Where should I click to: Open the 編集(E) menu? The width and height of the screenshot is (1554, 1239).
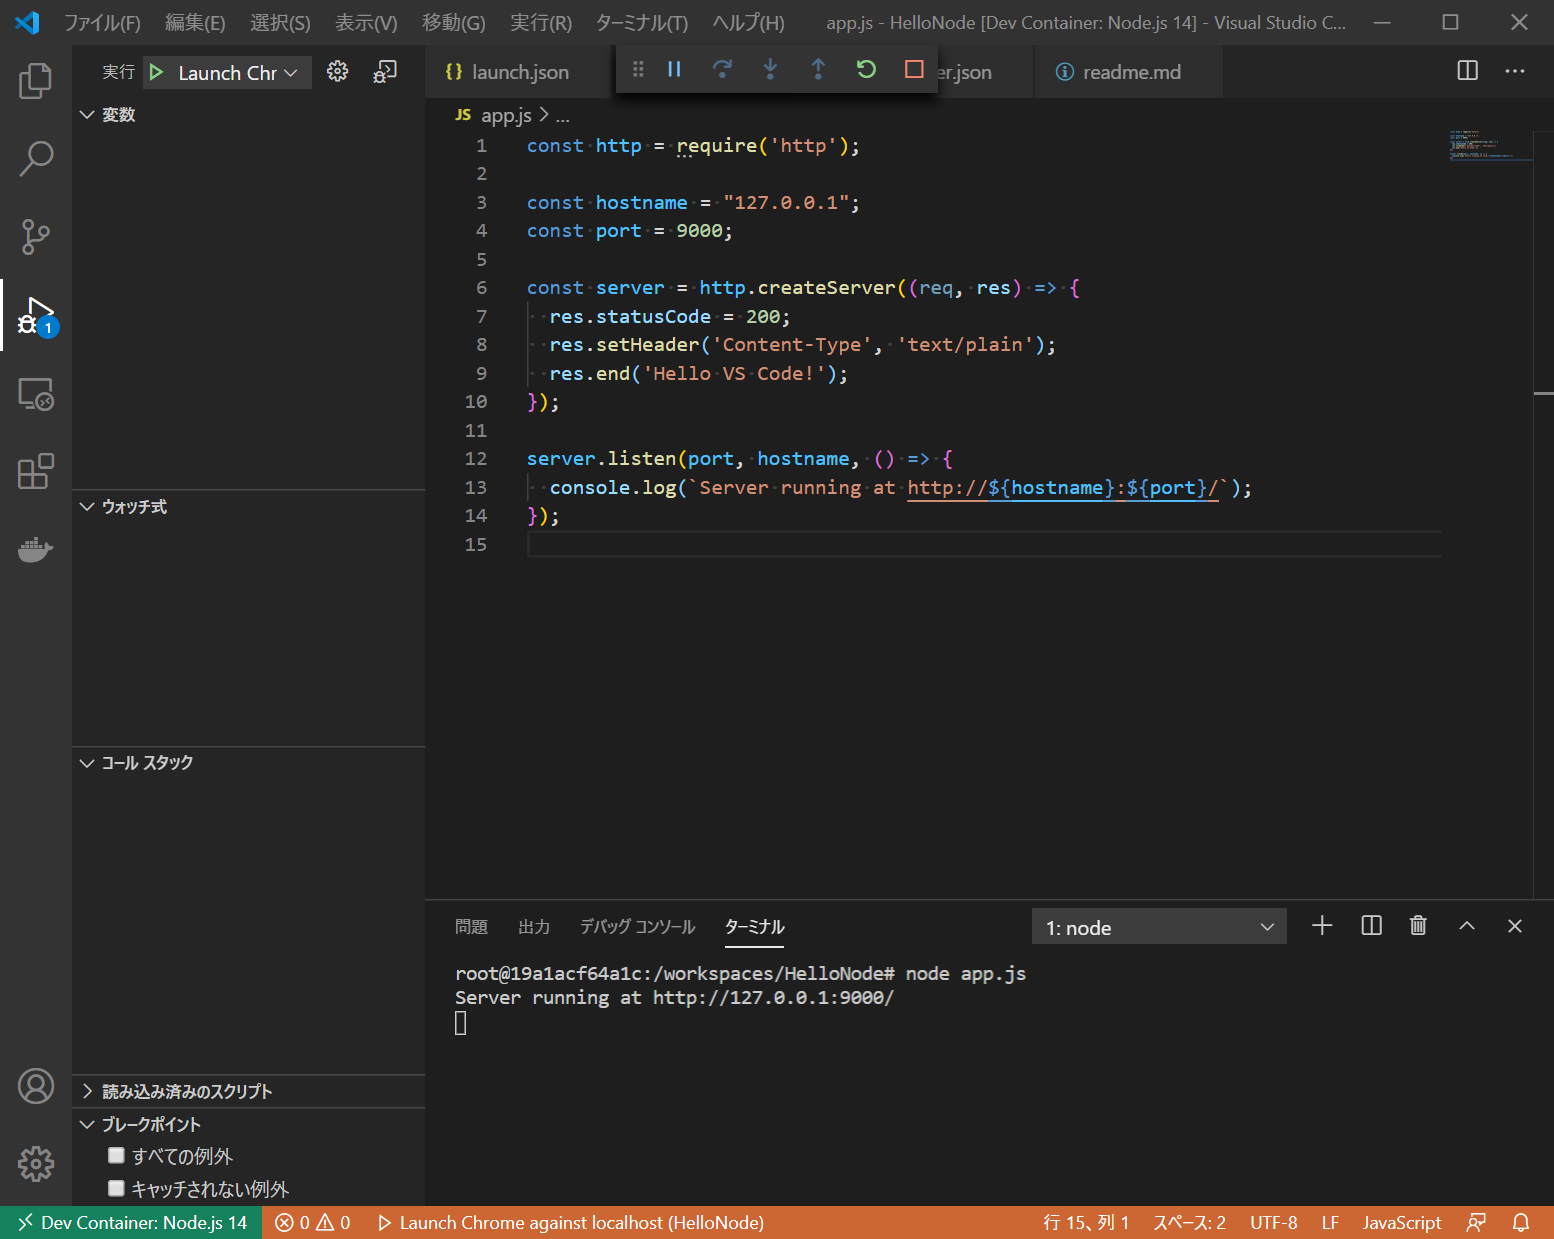[195, 22]
